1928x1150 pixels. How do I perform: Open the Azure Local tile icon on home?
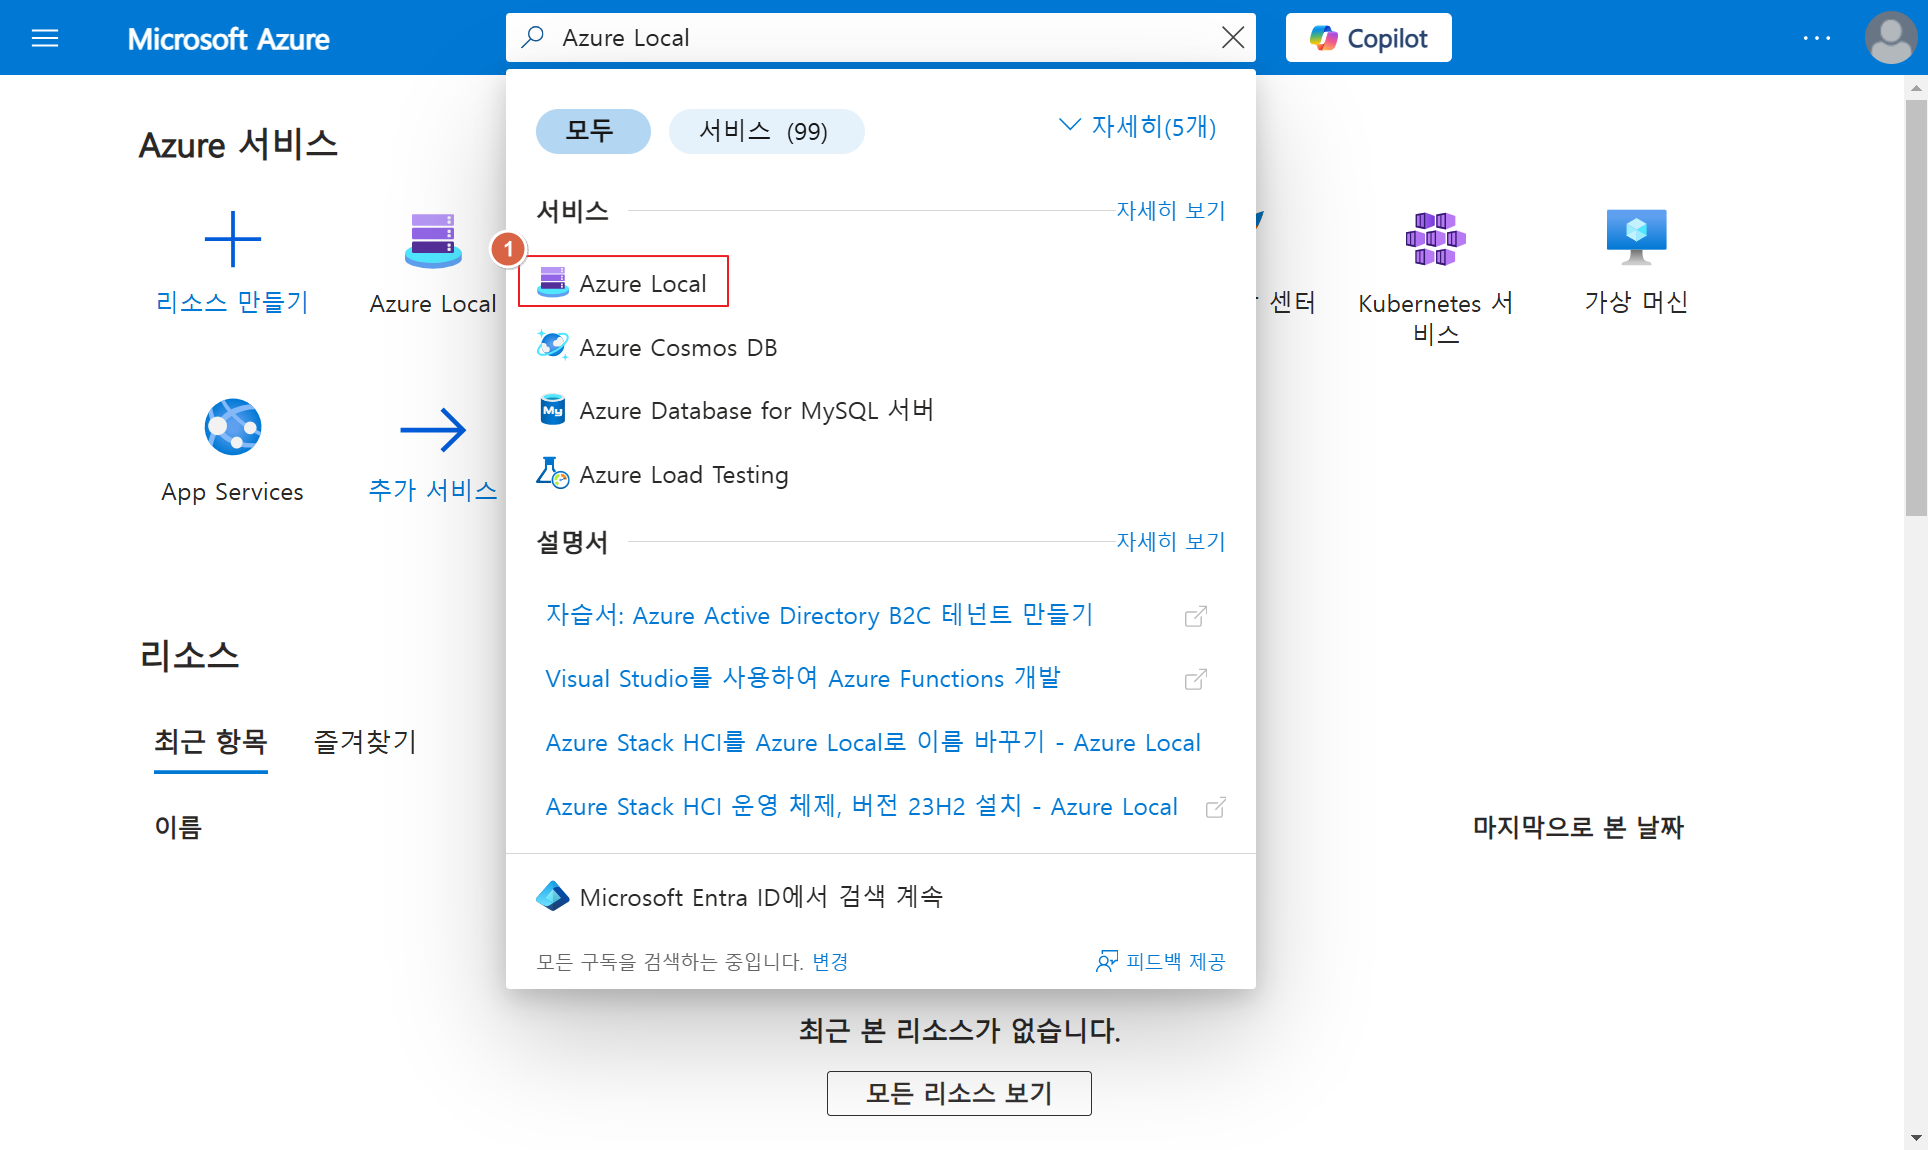tap(433, 240)
